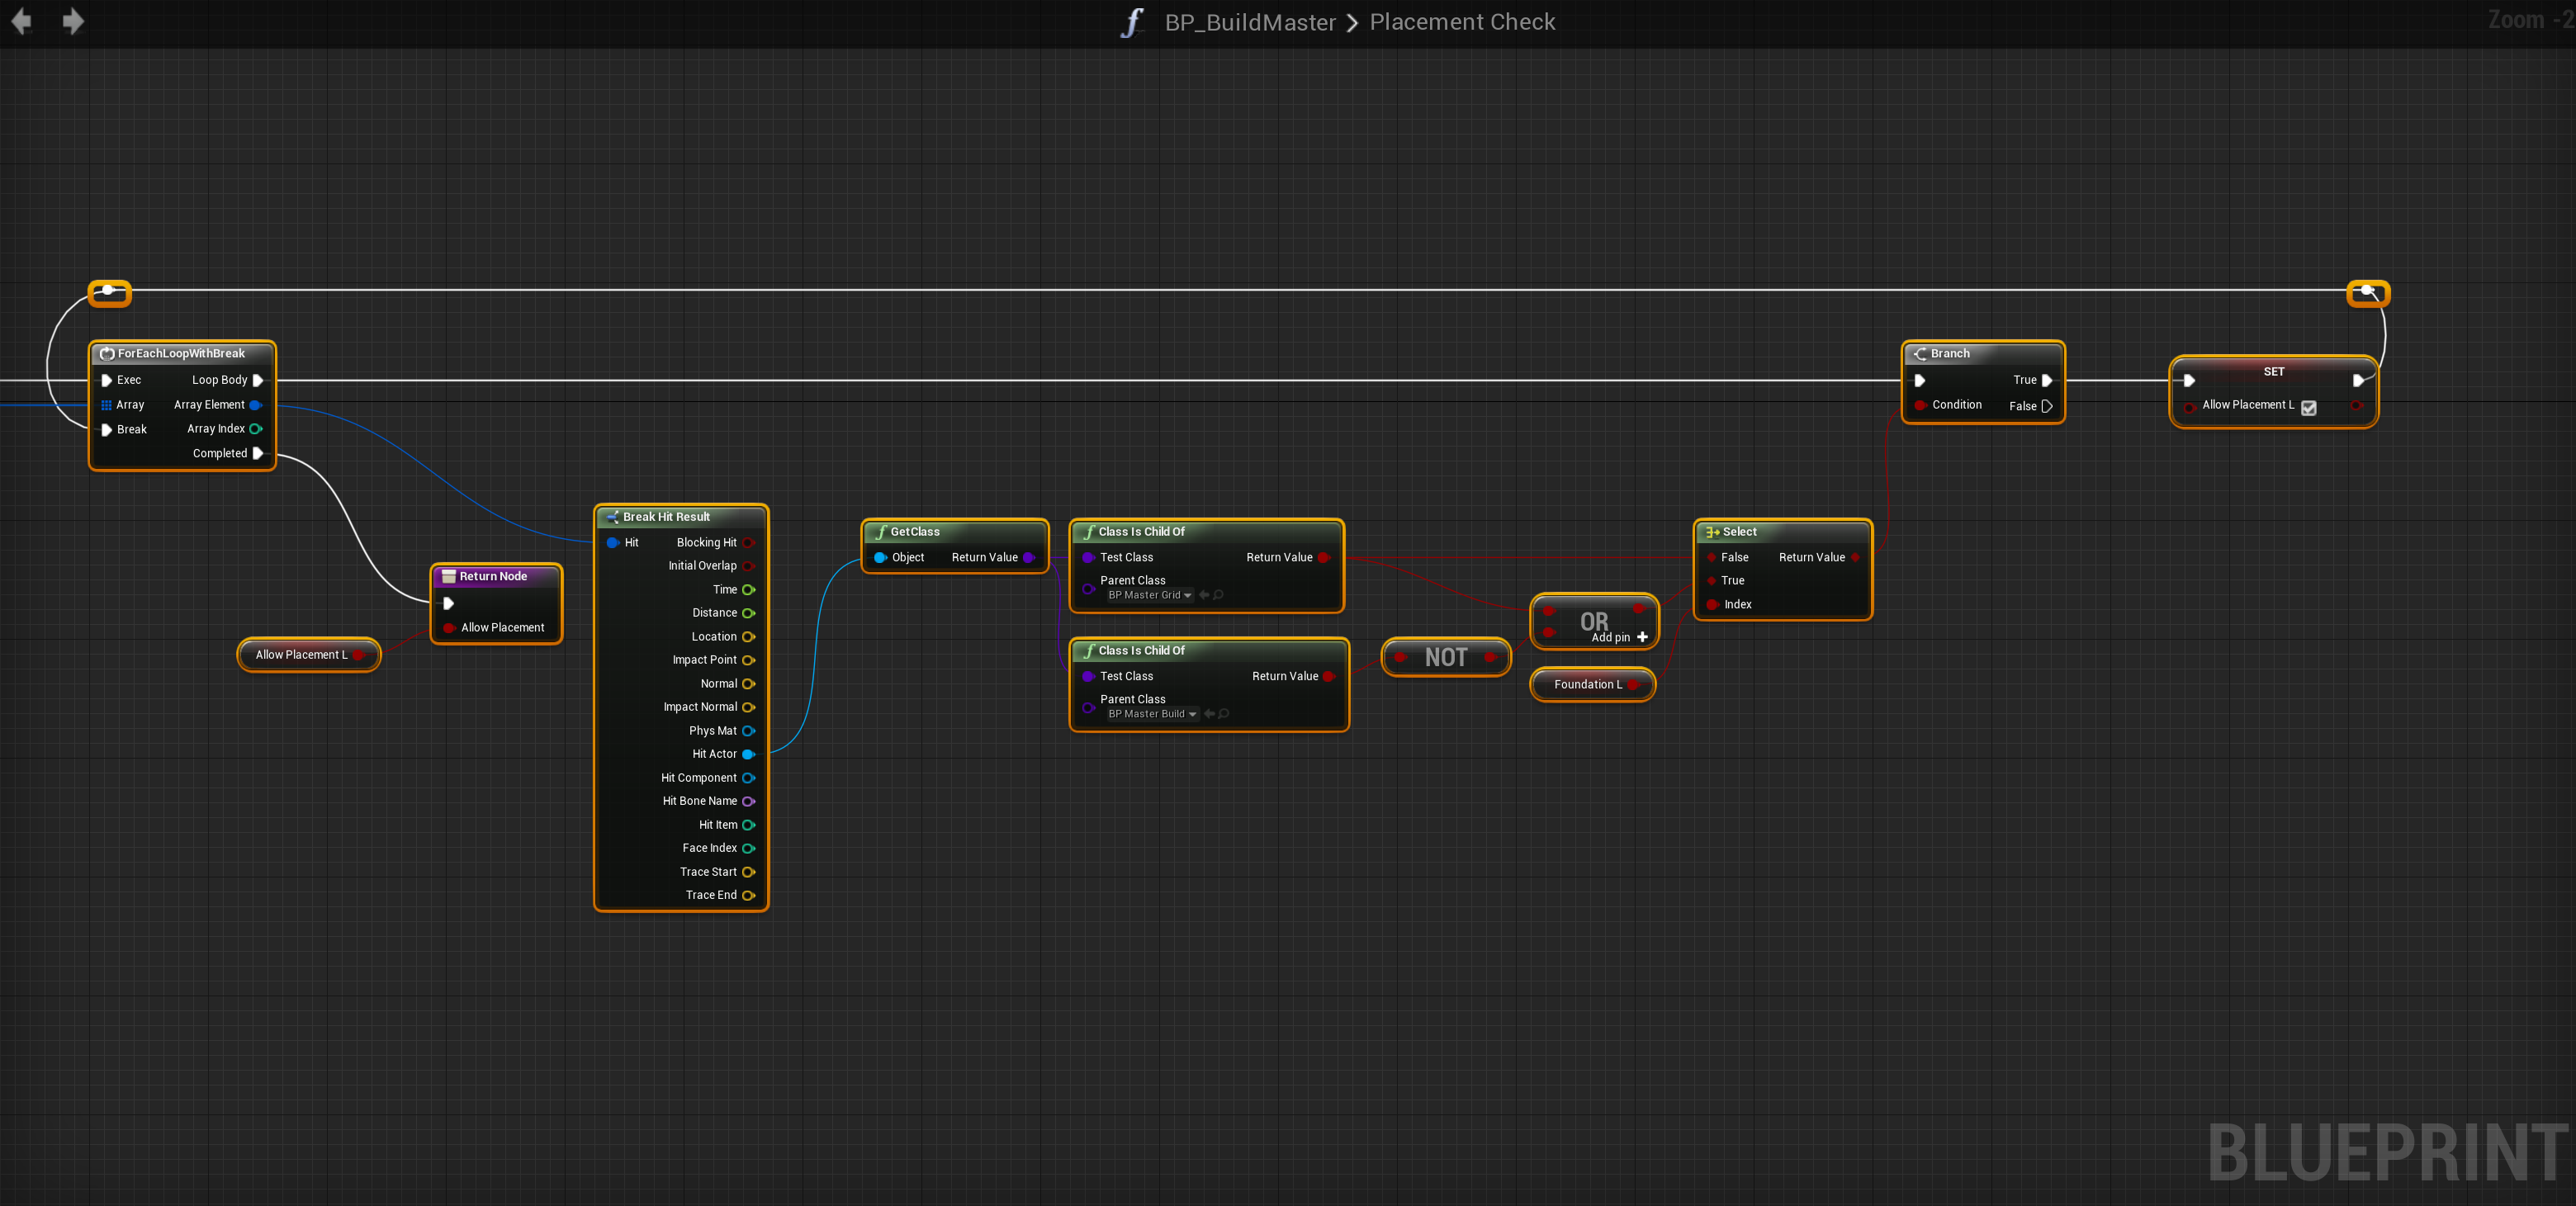Click the Select node header icon

click(x=1712, y=532)
